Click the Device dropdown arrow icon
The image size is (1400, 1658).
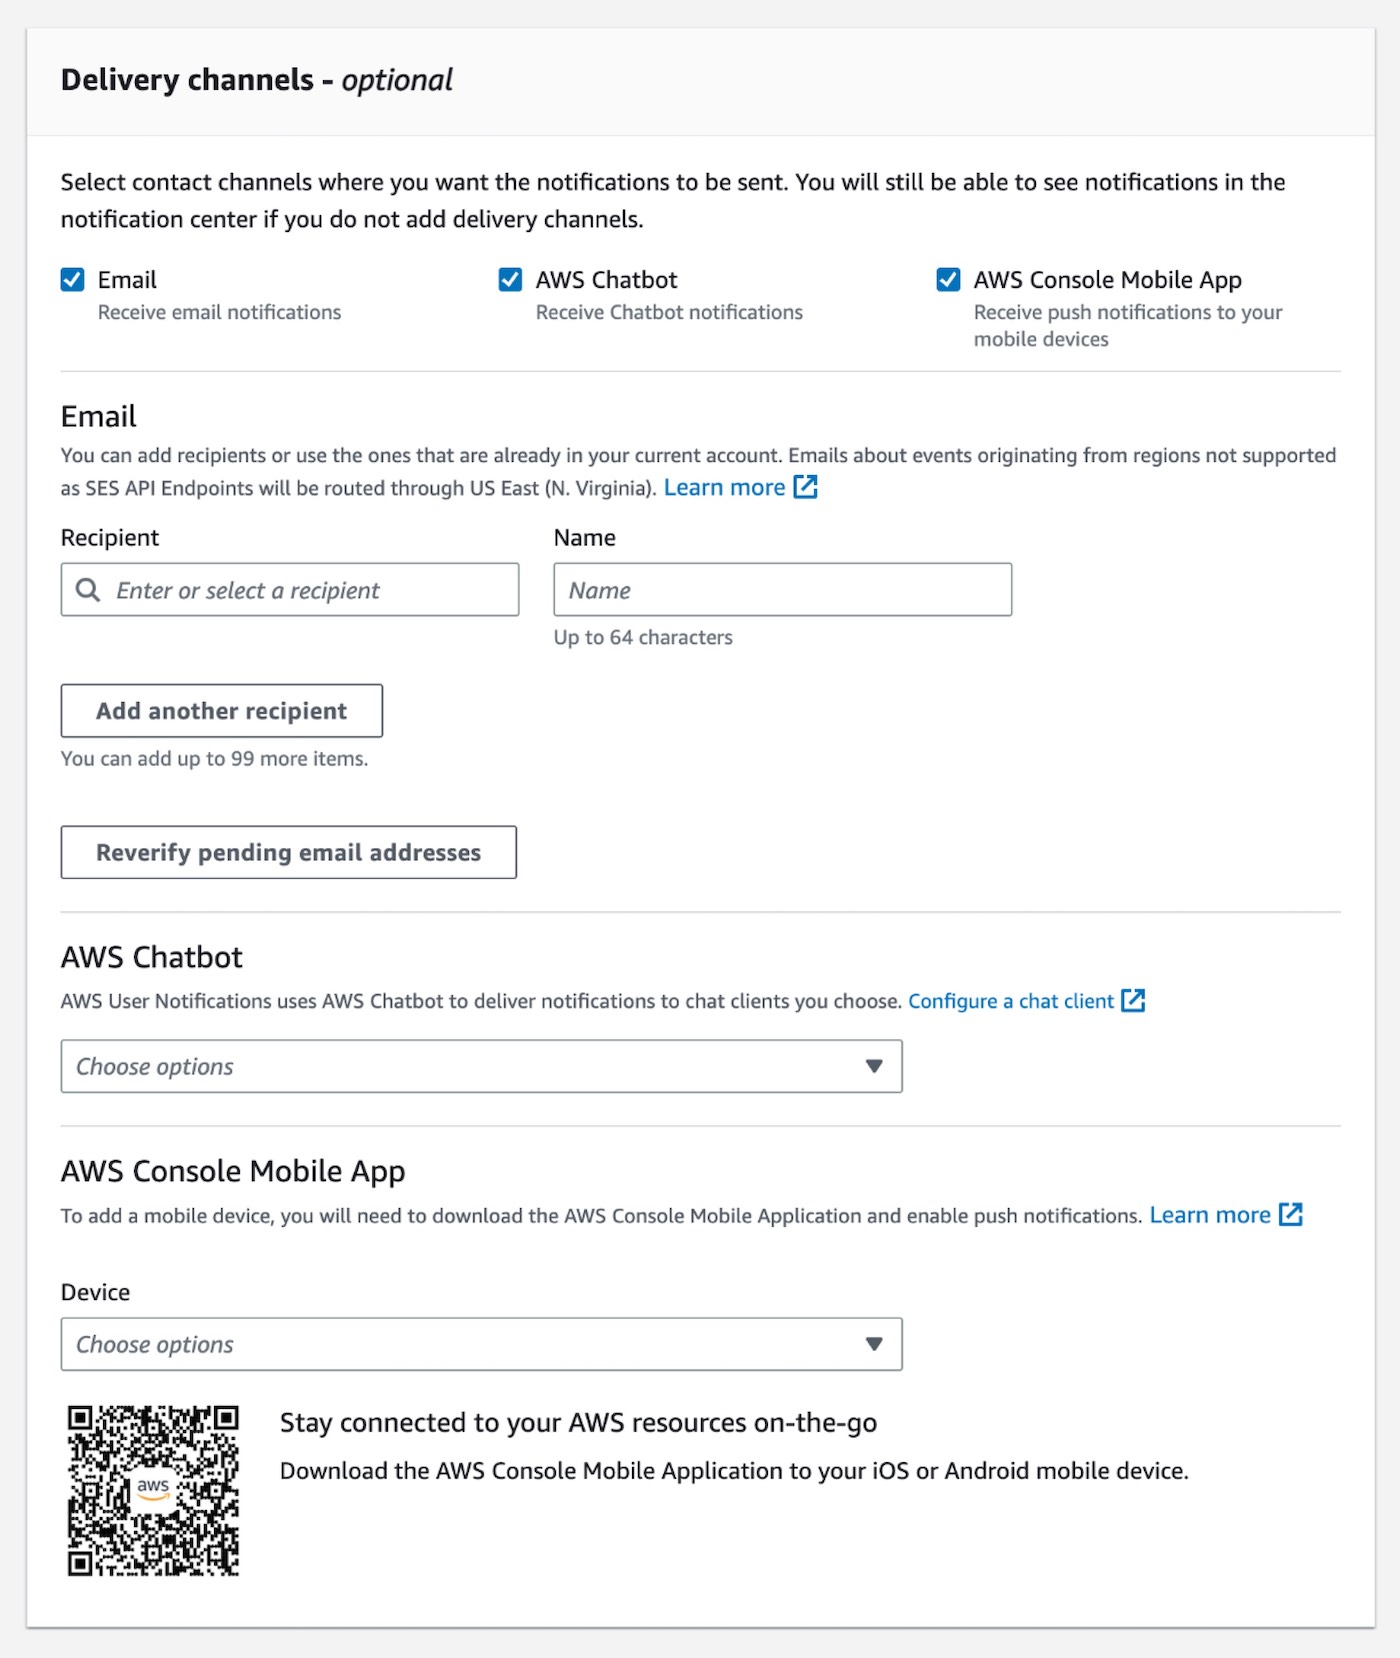point(874,1344)
